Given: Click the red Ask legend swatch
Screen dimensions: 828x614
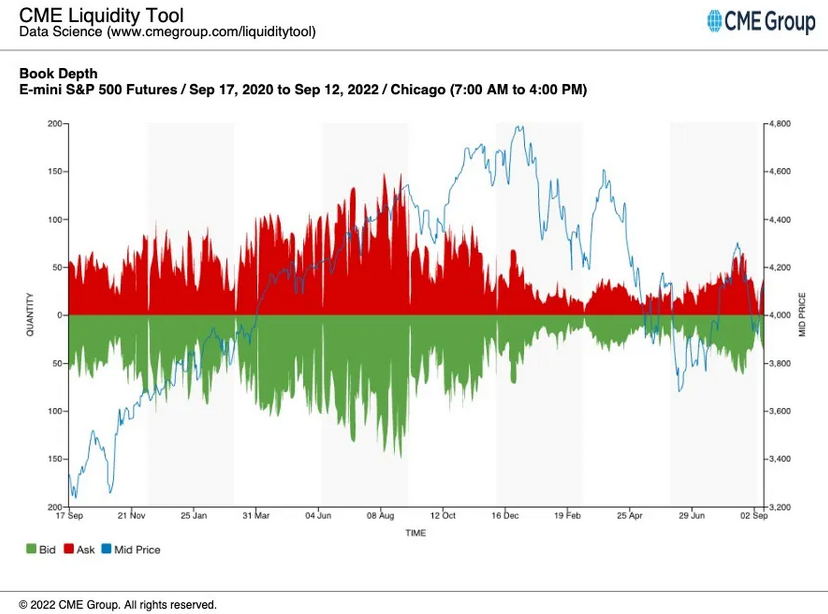Looking at the screenshot, I should (67, 549).
